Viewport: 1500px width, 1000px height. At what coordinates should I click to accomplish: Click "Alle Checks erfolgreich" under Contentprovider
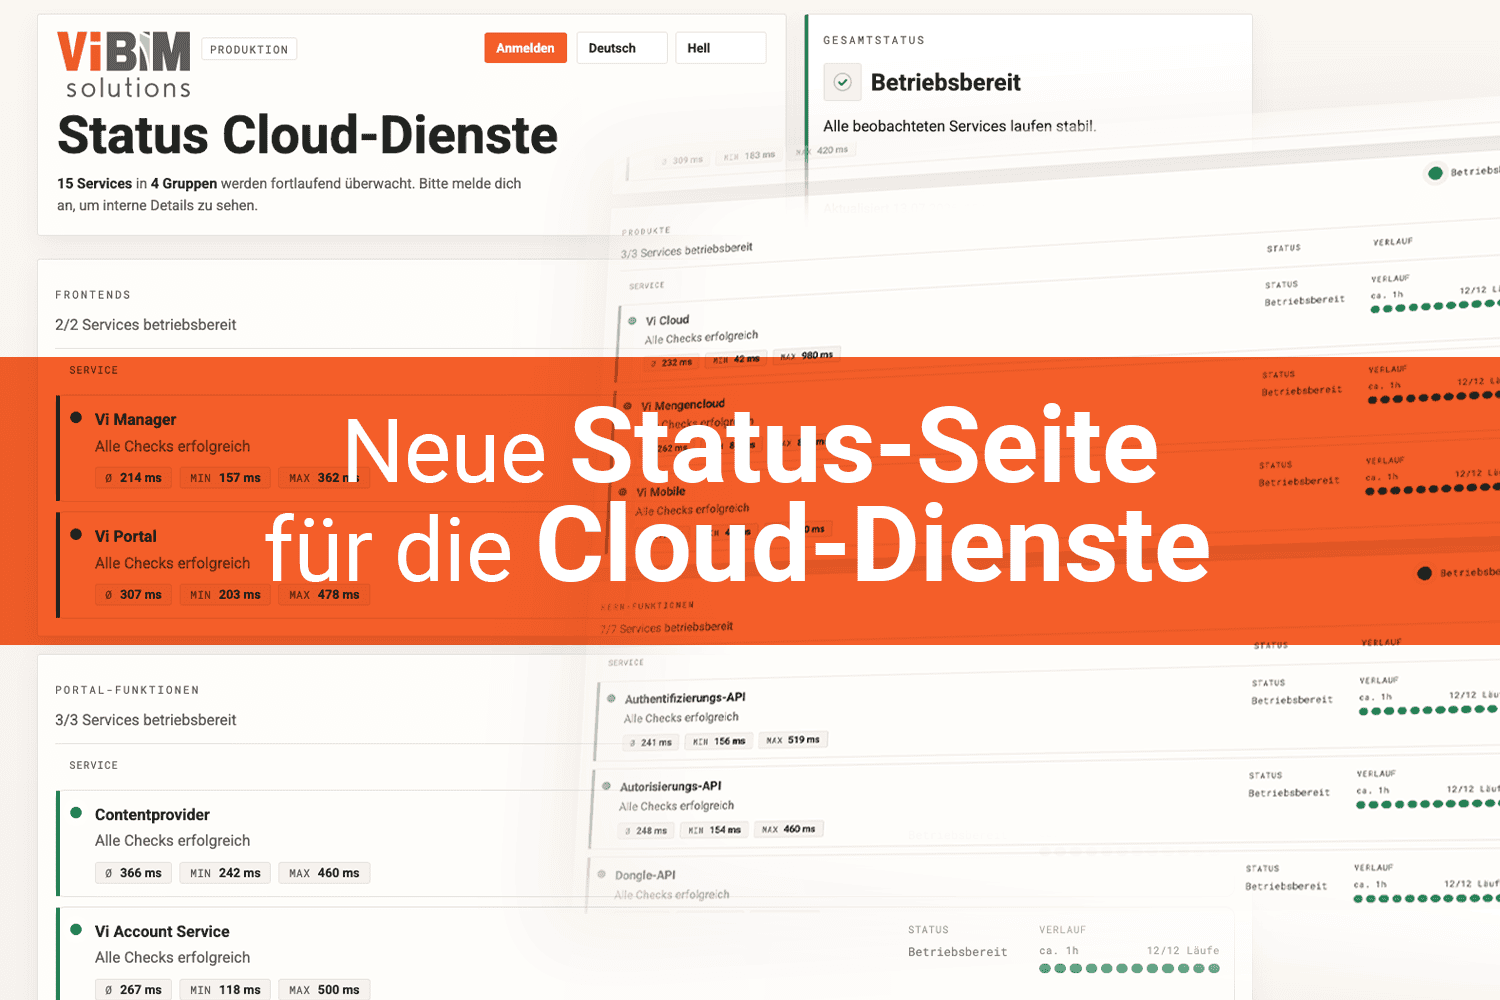tap(173, 841)
